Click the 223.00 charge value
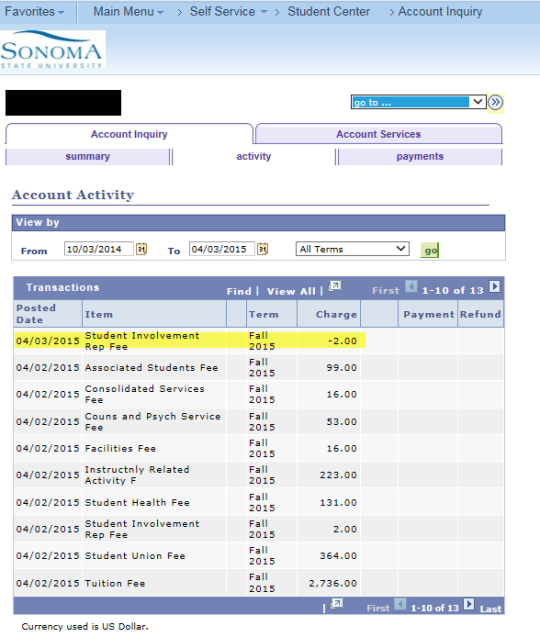The width and height of the screenshot is (540, 637). (x=338, y=475)
